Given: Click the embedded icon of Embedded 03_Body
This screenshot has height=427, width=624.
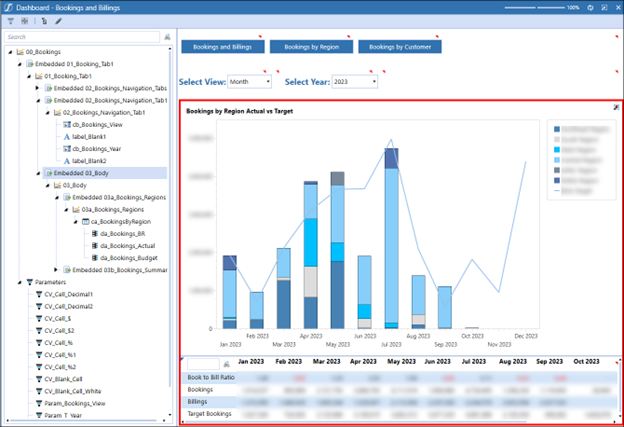Looking at the screenshot, I should click(49, 173).
